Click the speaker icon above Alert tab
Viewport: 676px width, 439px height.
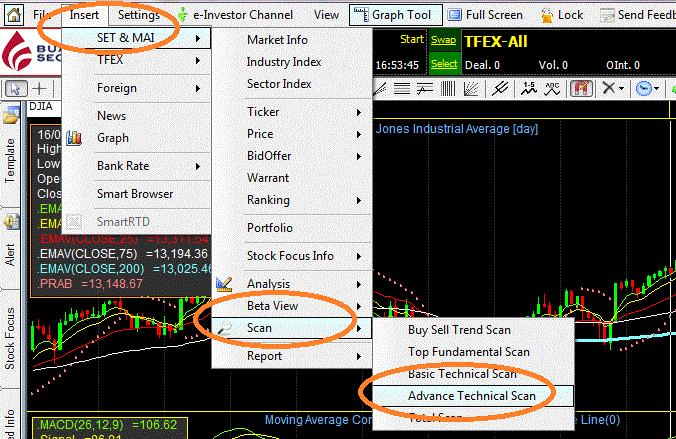point(11,222)
